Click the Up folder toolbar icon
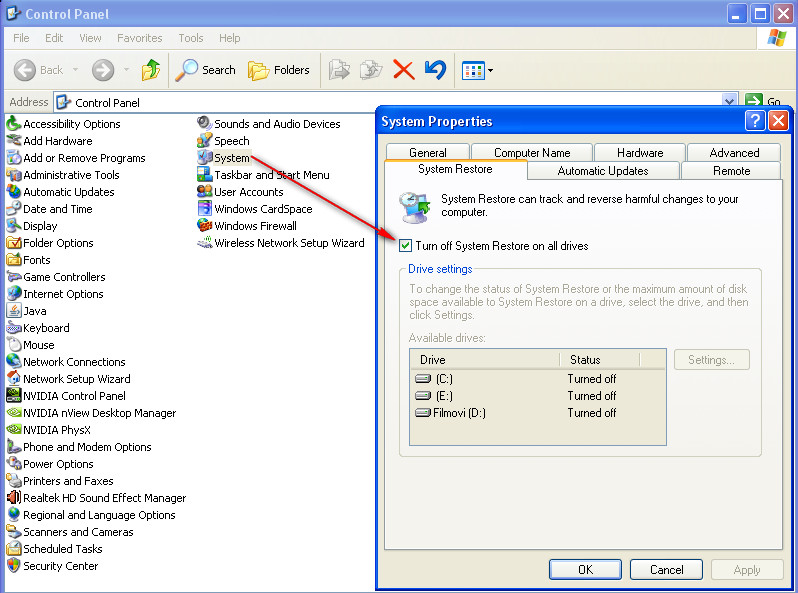Image resolution: width=798 pixels, height=593 pixels. point(151,70)
